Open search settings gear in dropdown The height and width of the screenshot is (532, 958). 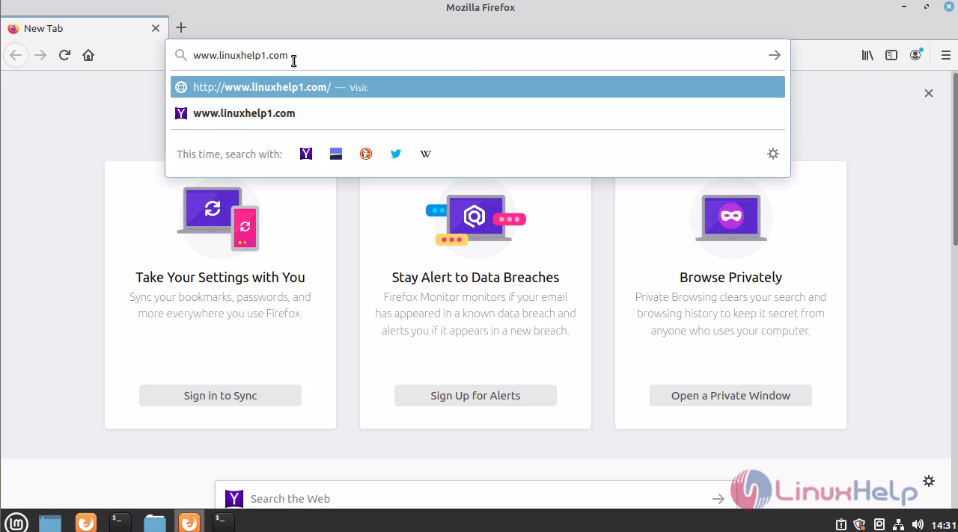[773, 154]
